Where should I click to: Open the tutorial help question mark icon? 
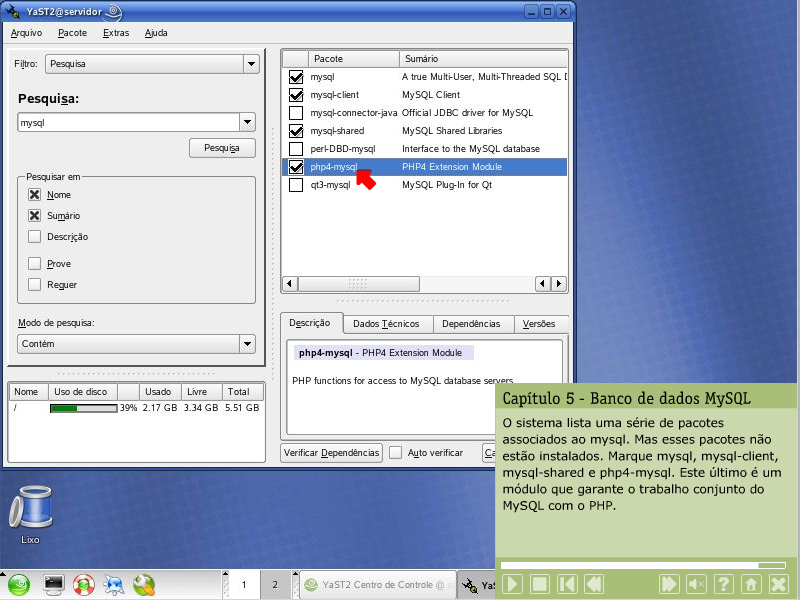724,584
